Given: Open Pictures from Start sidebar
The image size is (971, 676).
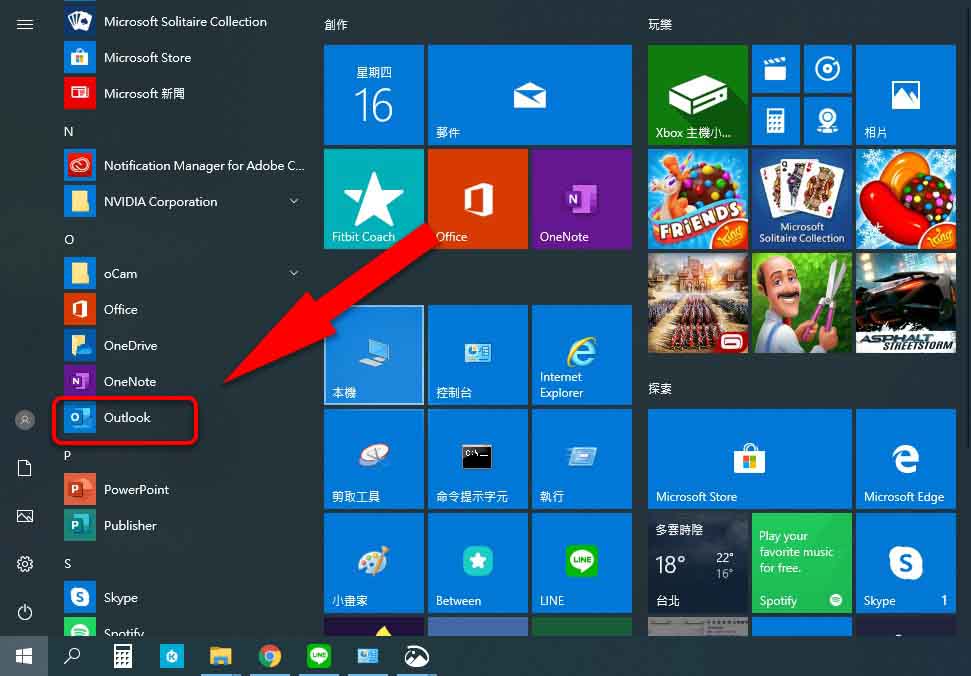Looking at the screenshot, I should (x=25, y=516).
